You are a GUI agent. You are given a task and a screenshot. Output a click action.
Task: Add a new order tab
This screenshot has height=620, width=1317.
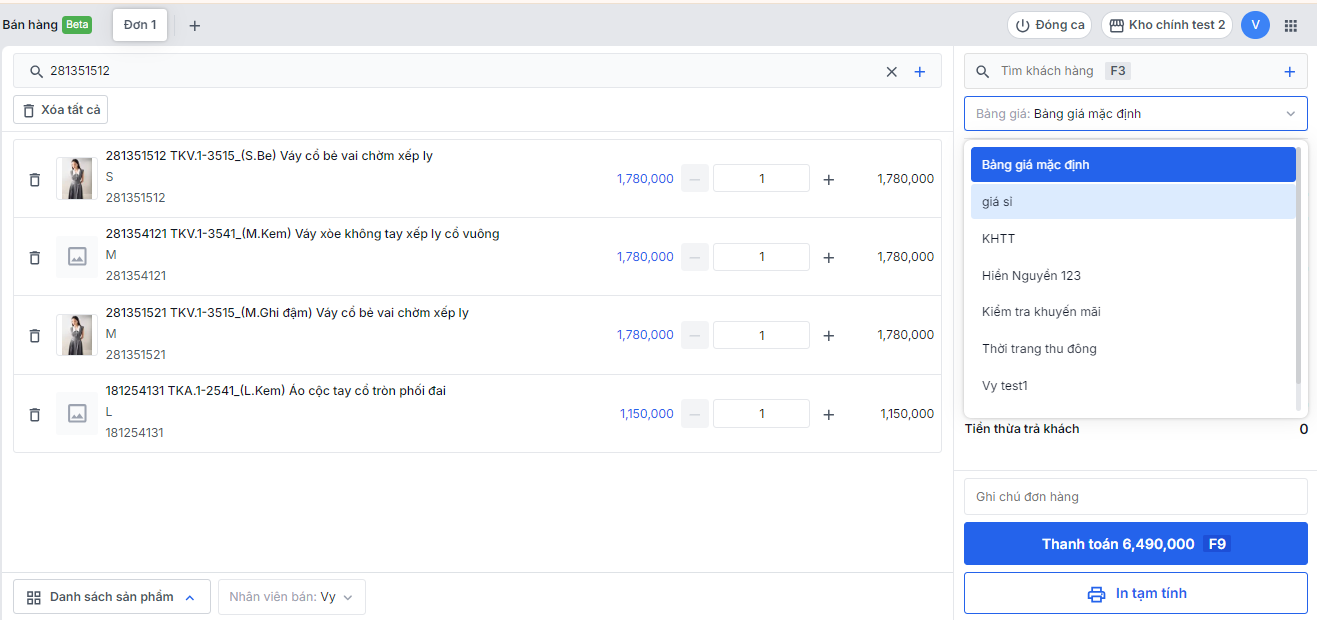pyautogui.click(x=195, y=26)
